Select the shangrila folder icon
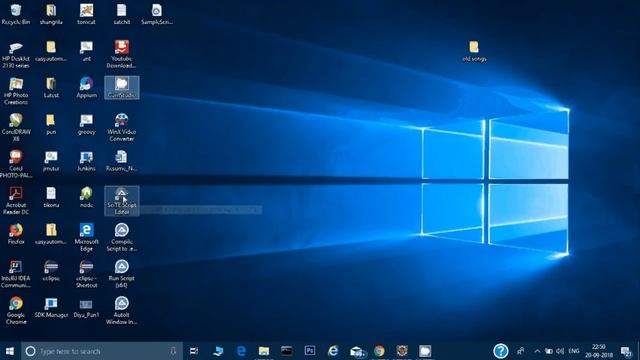 pyautogui.click(x=51, y=15)
